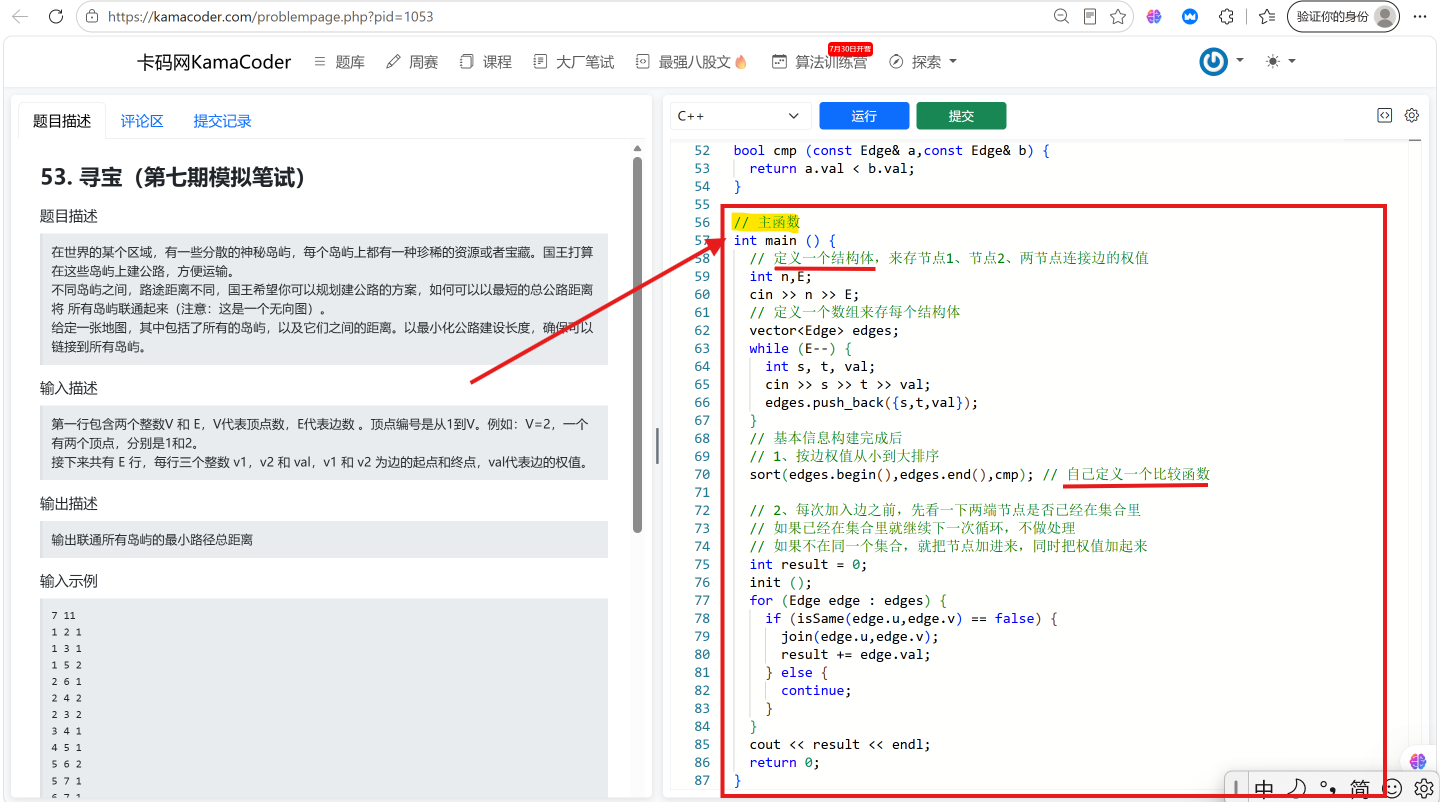1440x802 pixels.
Task: Click the code line 'int result = 0;'
Action: click(808, 565)
